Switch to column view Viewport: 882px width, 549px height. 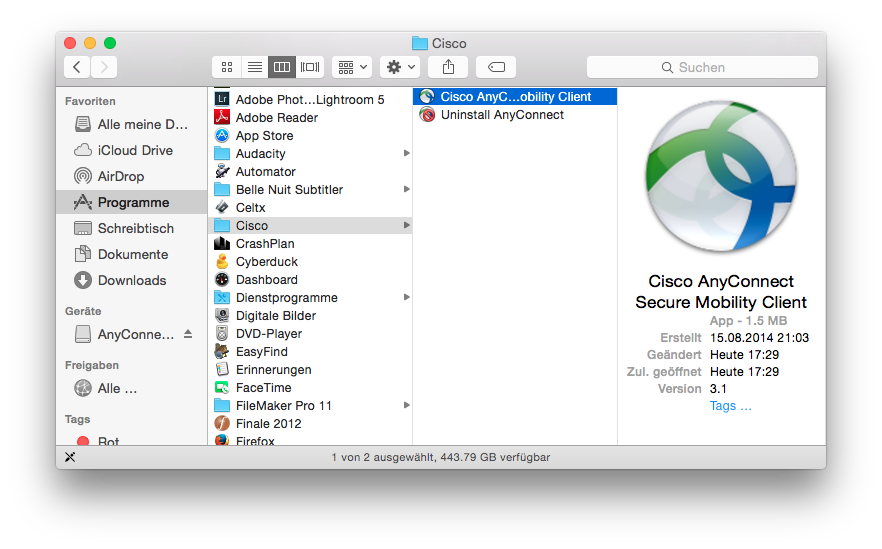pyautogui.click(x=282, y=68)
